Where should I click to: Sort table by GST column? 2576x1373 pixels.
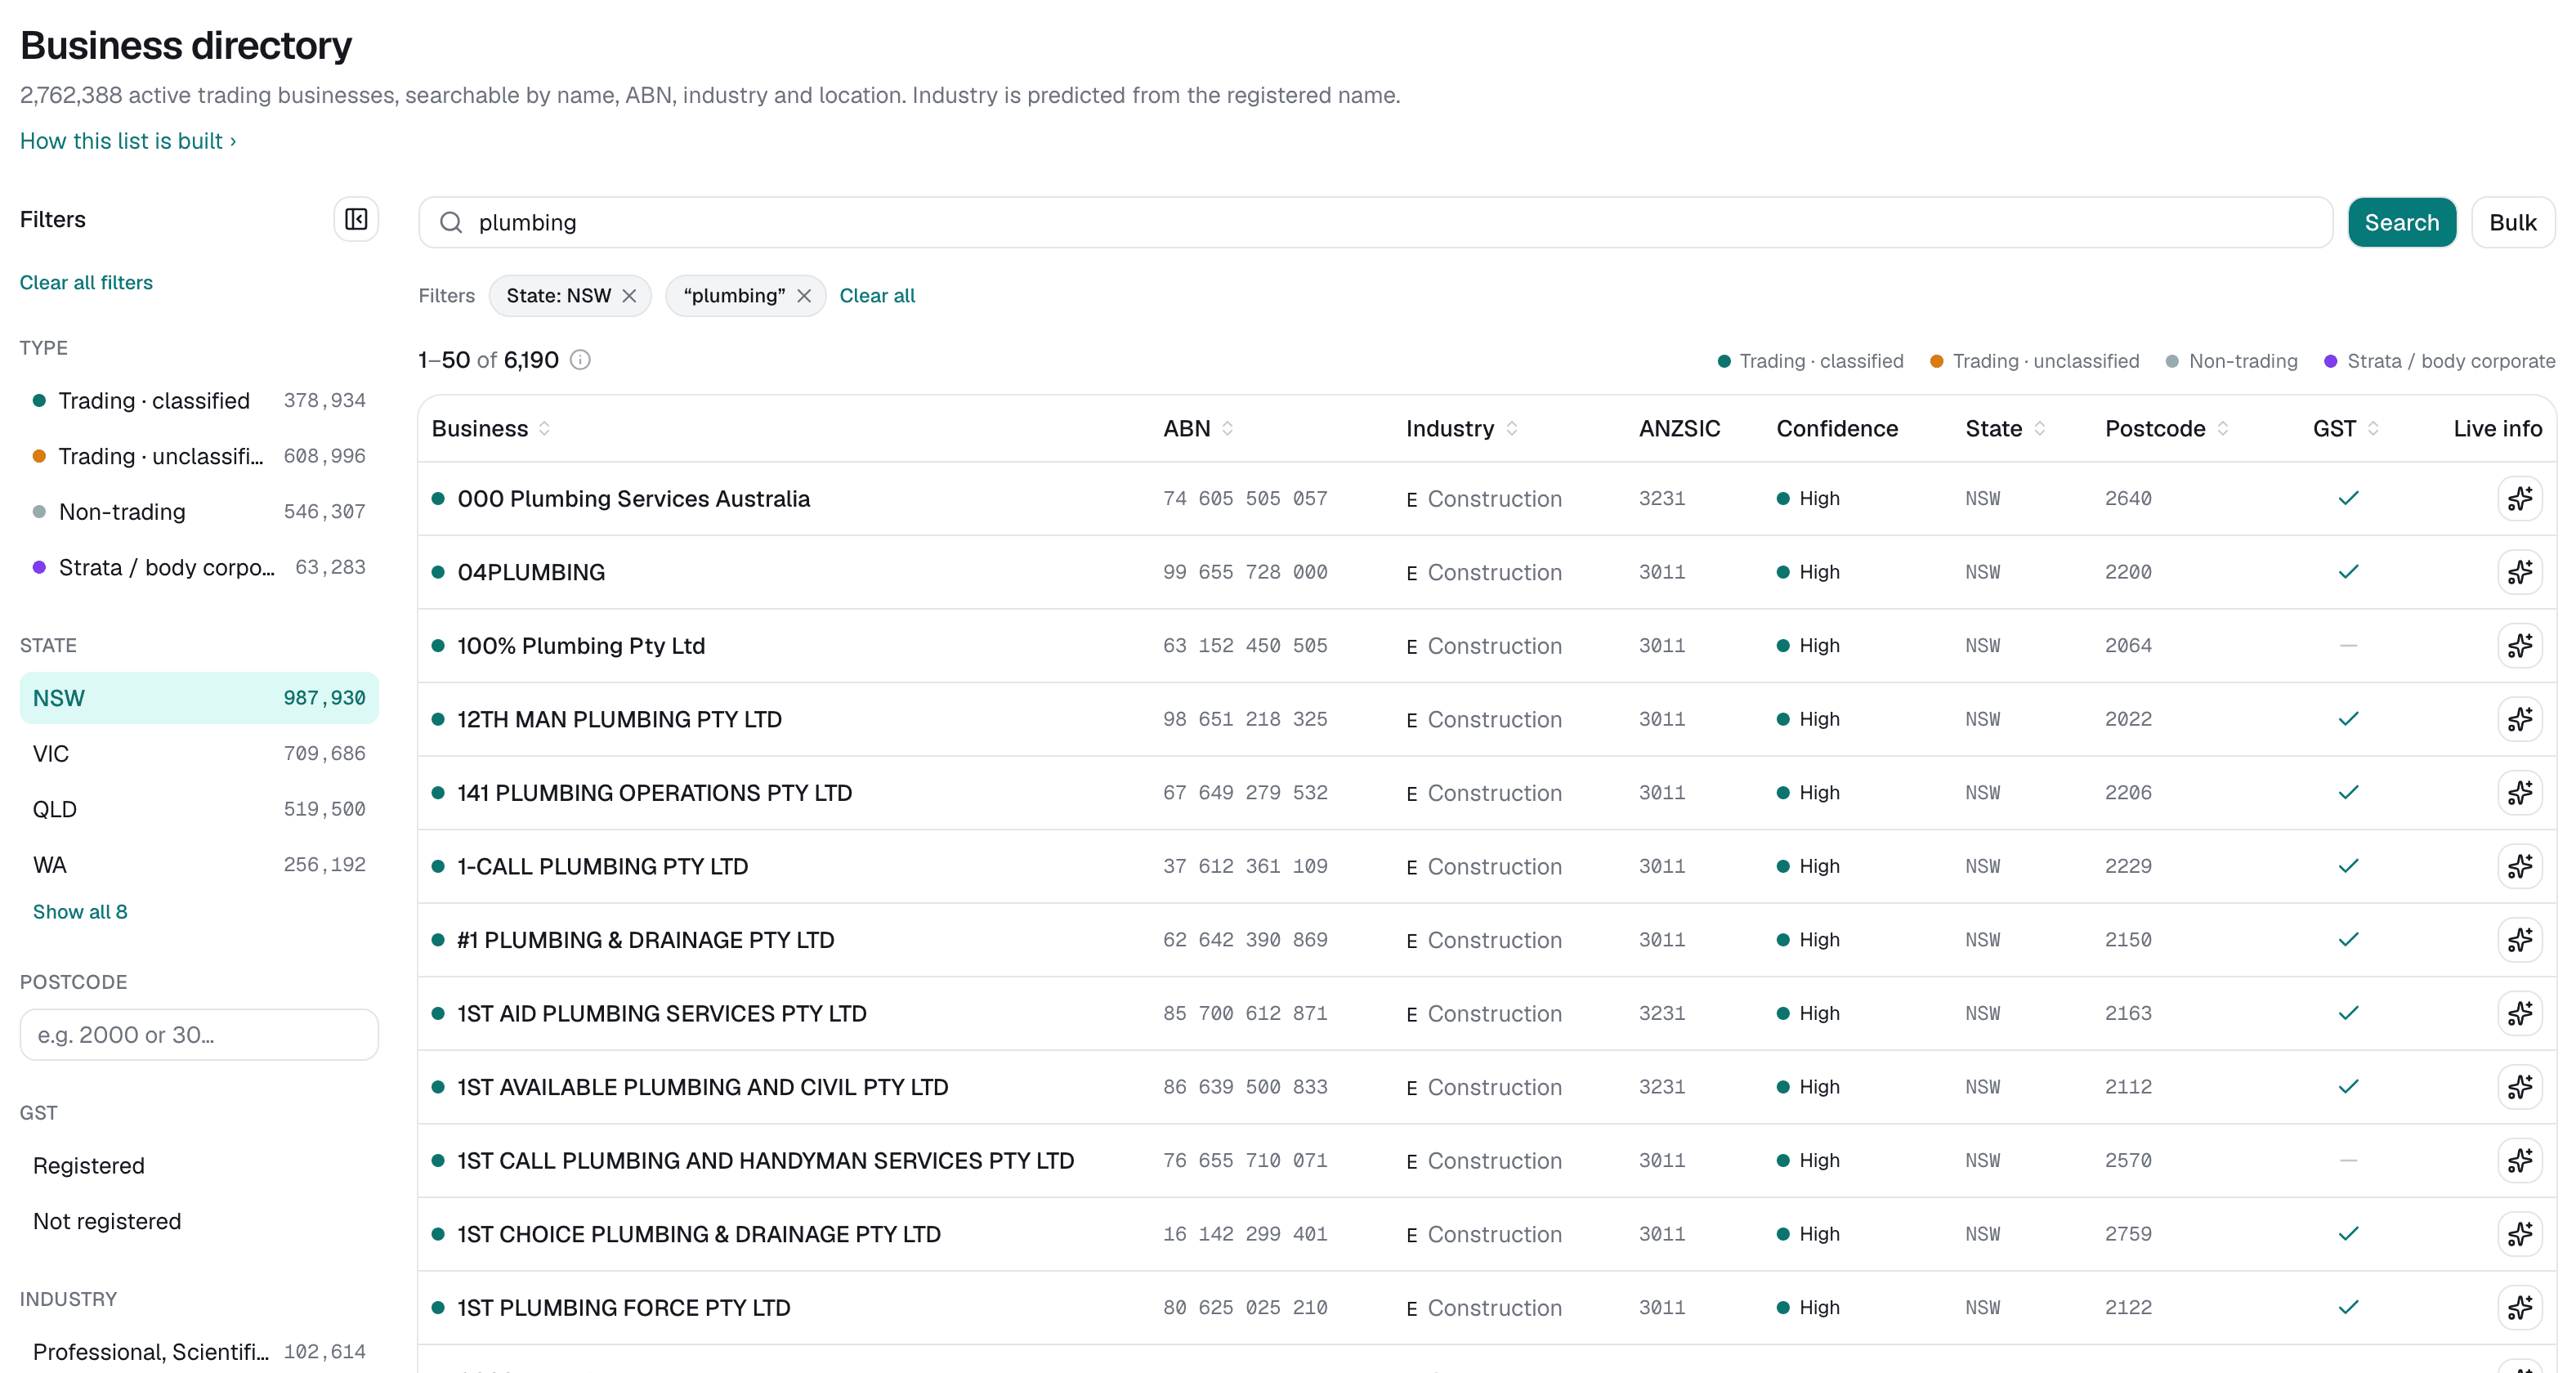(x=2345, y=429)
